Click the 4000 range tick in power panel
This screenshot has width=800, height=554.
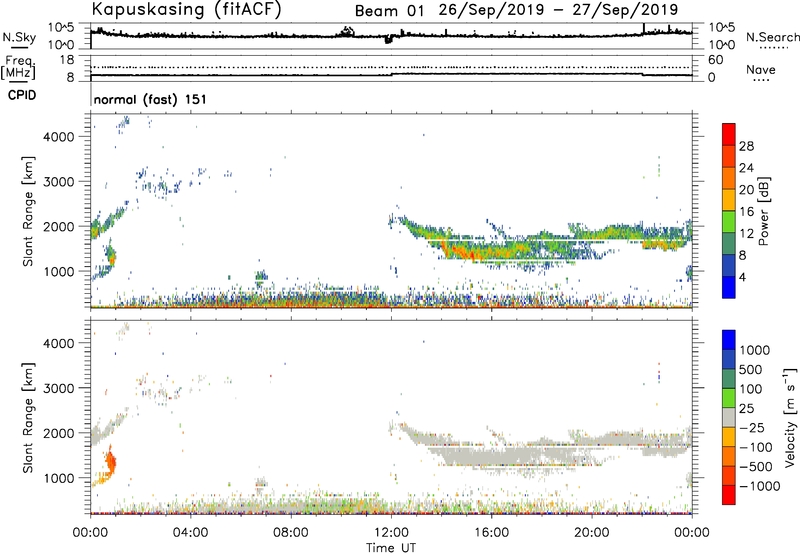(59, 137)
